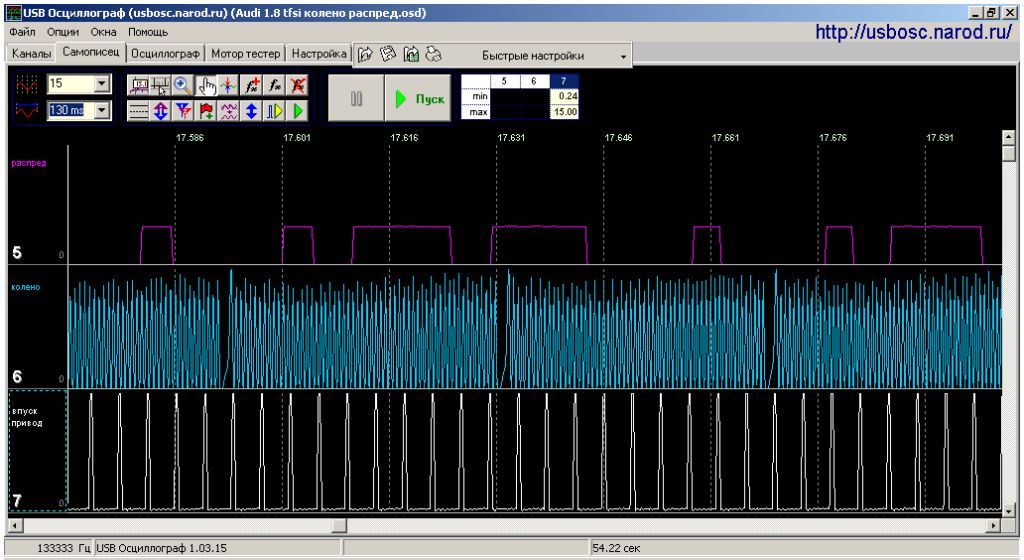Open the 130 ms time base dropdown
1024x560 pixels.
101,111
